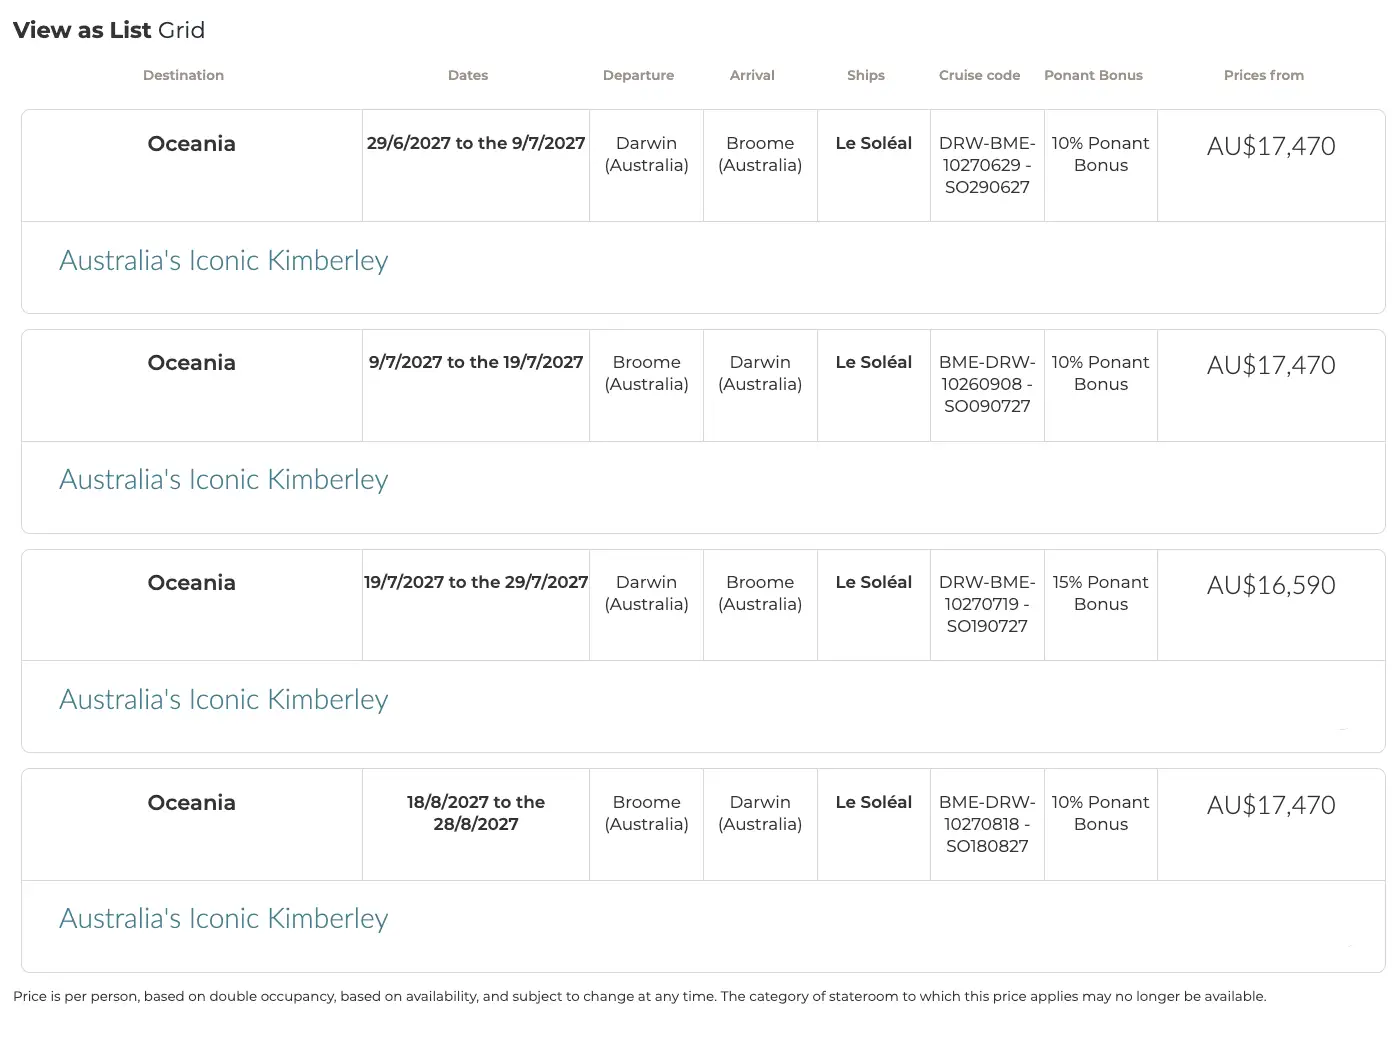The height and width of the screenshot is (1038, 1398).
Task: Click the Arrival column header
Action: pyautogui.click(x=752, y=75)
